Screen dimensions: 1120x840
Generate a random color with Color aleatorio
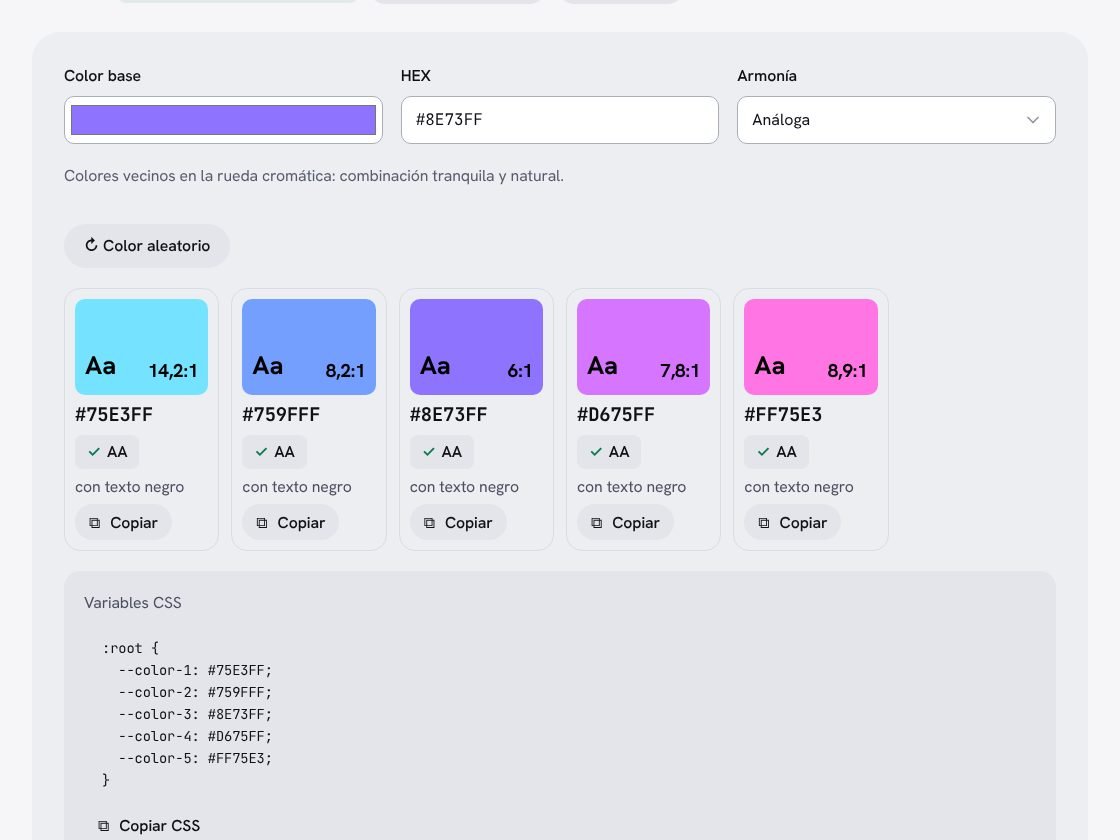coord(147,246)
